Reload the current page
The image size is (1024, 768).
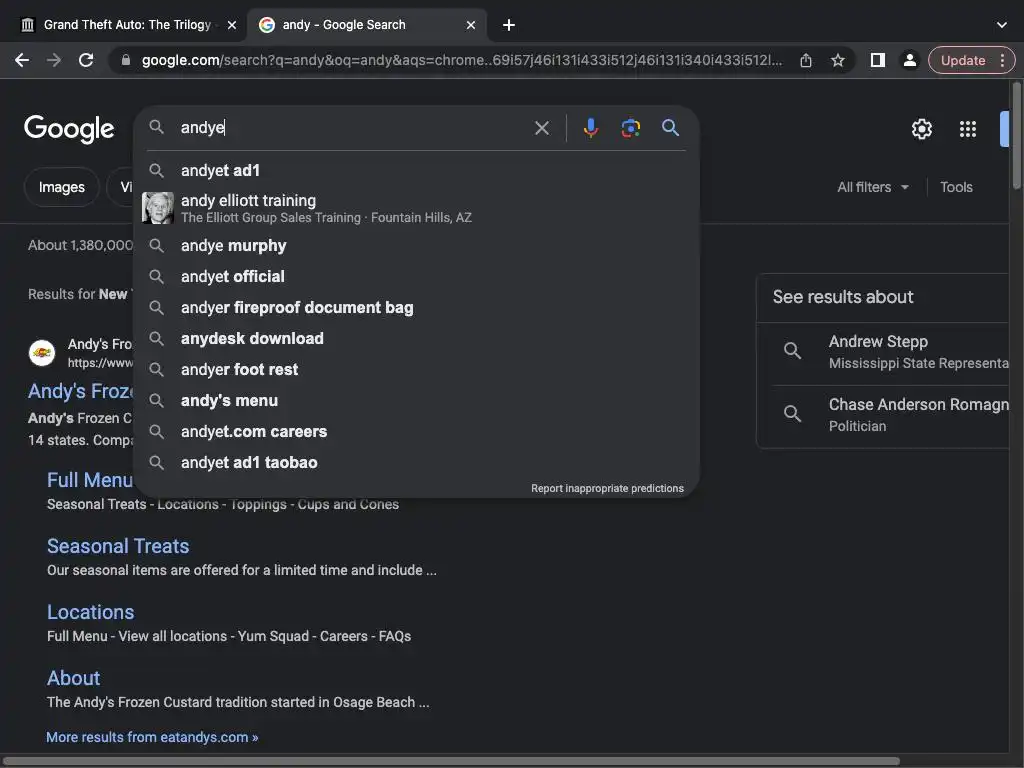(x=86, y=60)
